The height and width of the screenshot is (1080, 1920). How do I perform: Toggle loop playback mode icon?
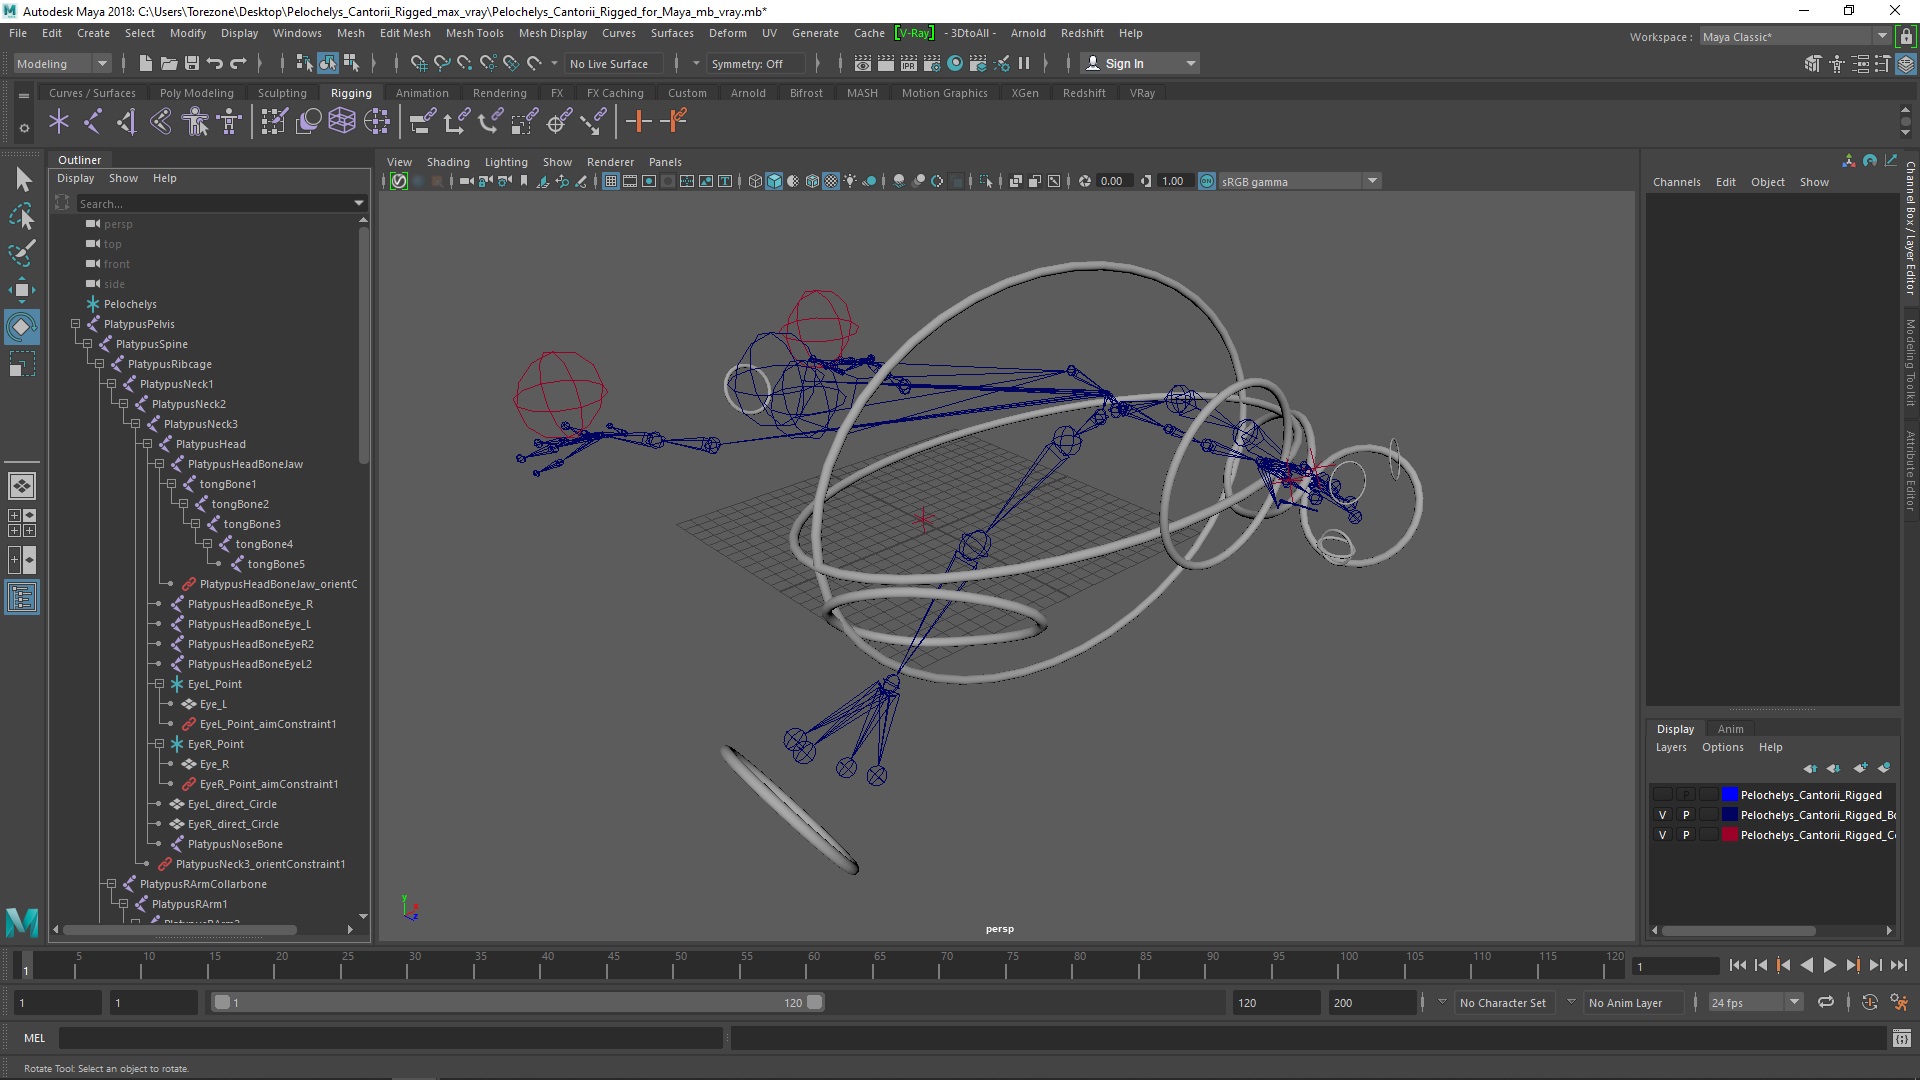tap(1826, 1002)
